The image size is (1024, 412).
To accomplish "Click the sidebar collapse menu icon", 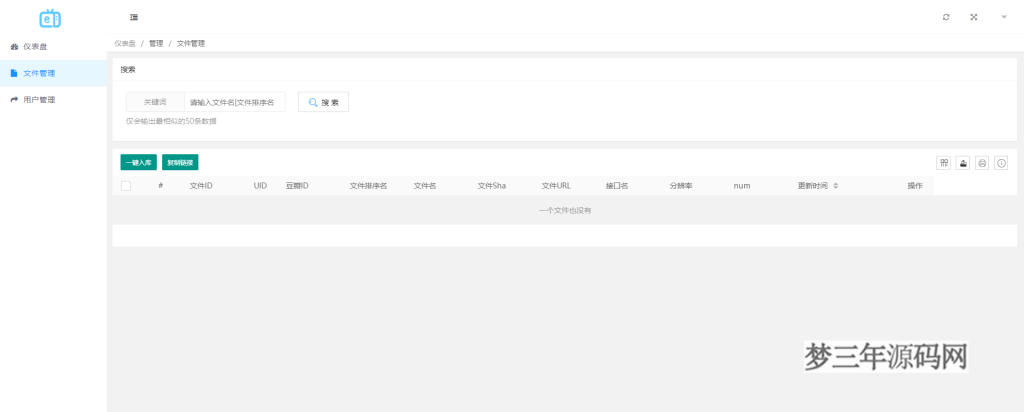I will pos(134,17).
